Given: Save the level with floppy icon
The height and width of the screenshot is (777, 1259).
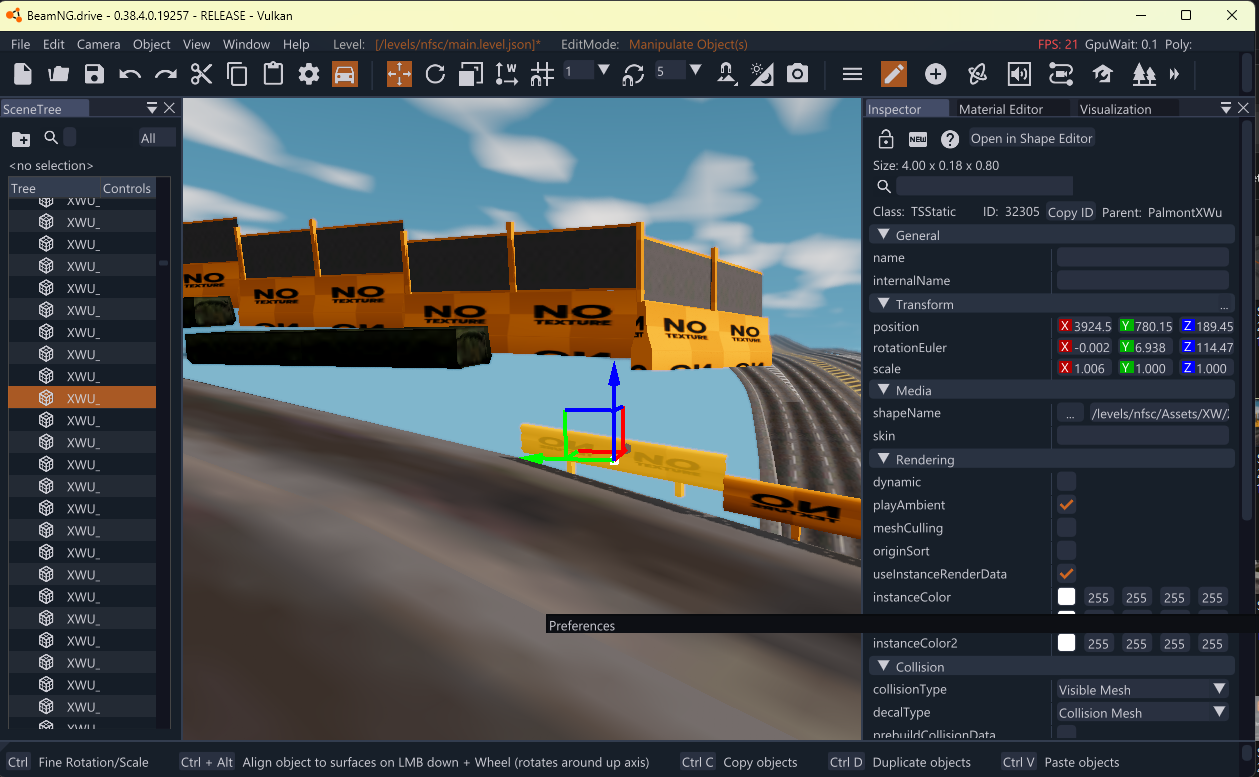Looking at the screenshot, I should (94, 74).
